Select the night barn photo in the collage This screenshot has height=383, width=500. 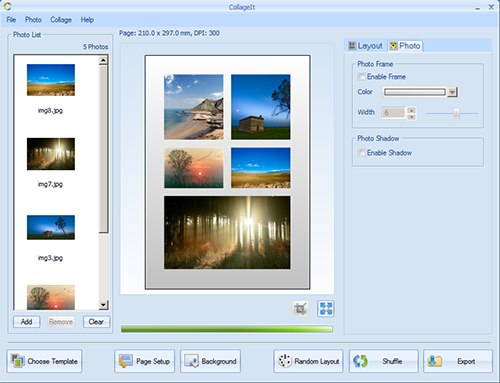pyautogui.click(x=261, y=107)
